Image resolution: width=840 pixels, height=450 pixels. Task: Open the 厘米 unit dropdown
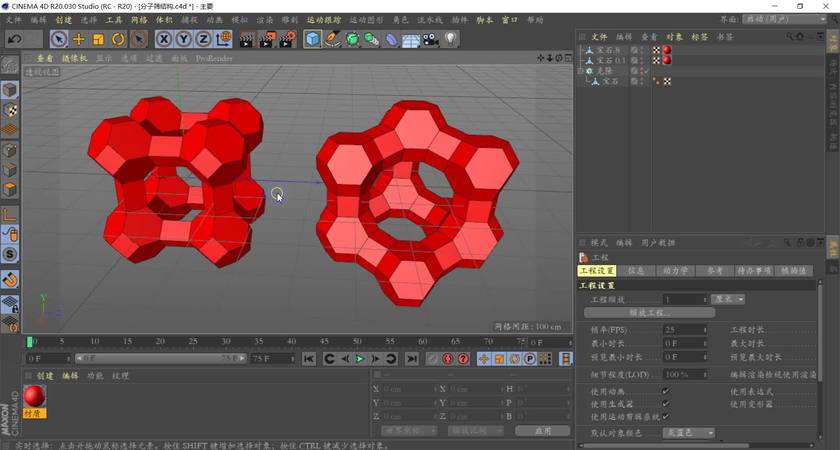coord(727,299)
